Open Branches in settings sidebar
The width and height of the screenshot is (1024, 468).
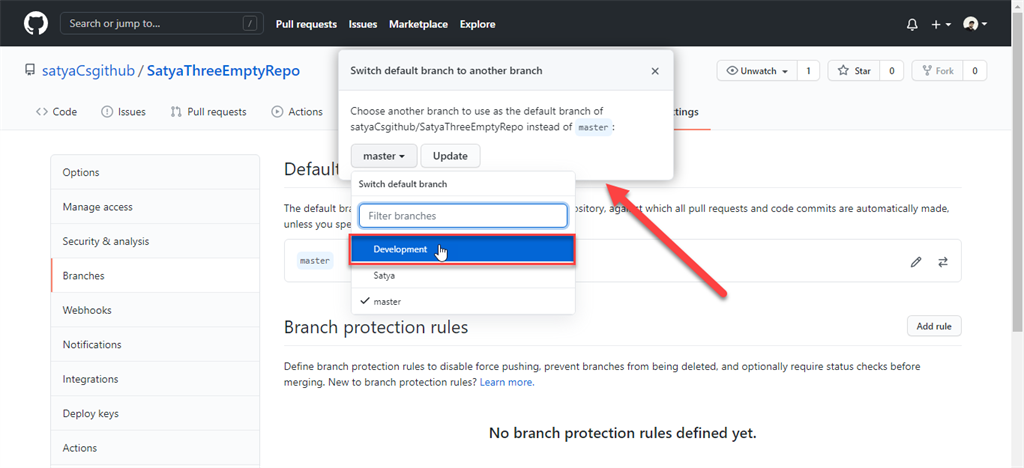(155, 275)
